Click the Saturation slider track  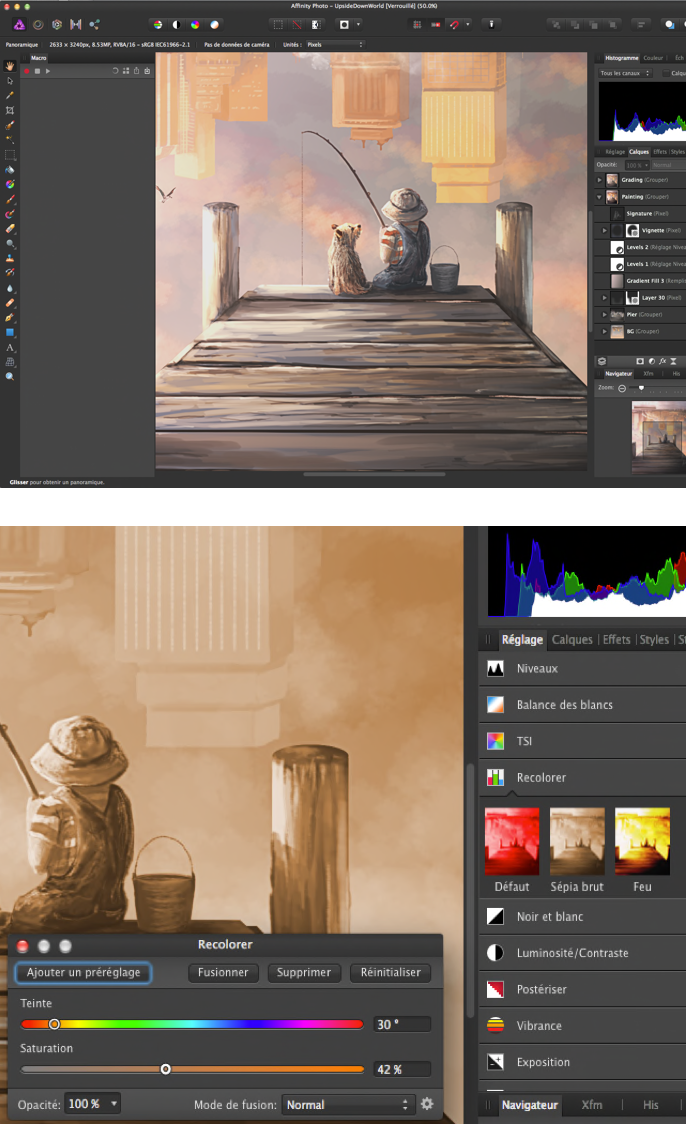point(192,1069)
